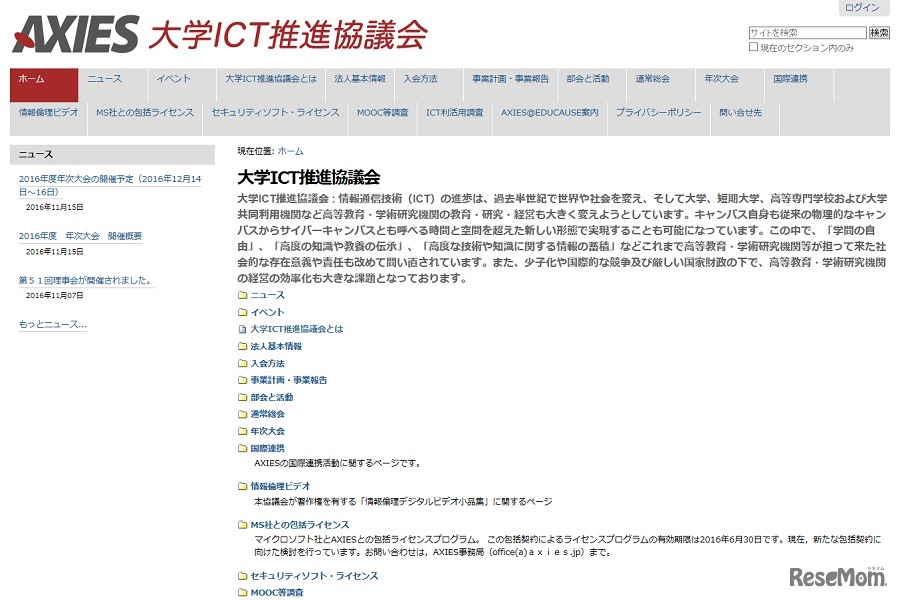Open the 入会方法 navigation tab
The image size is (900, 600).
pos(429,85)
